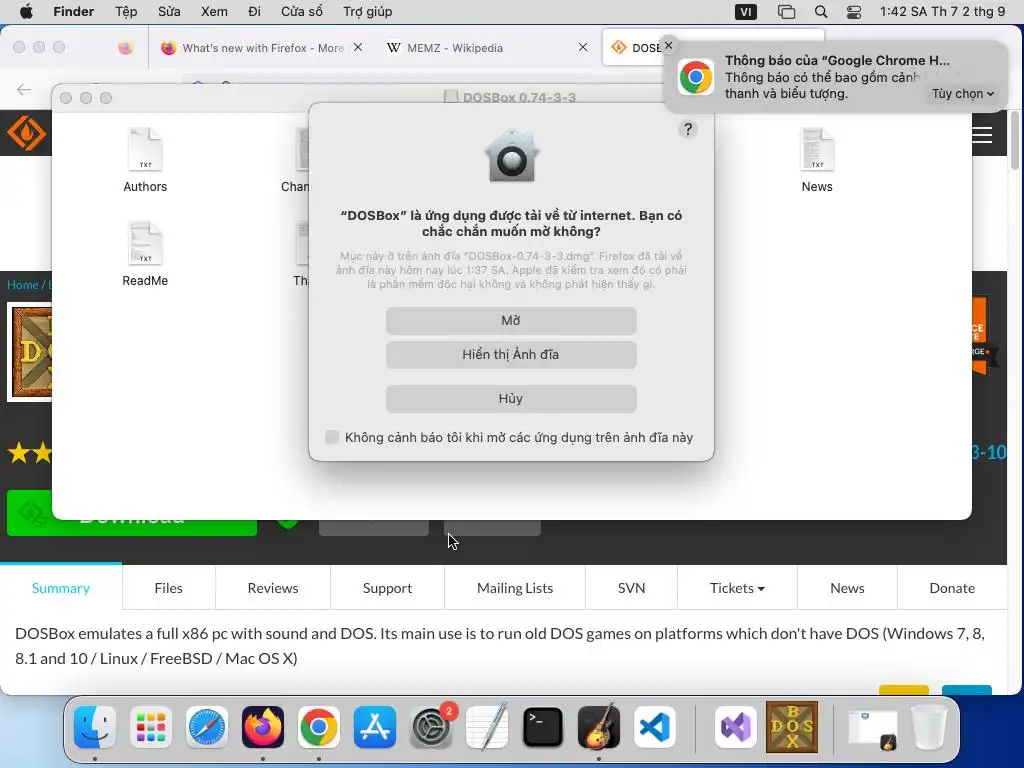Click the SourceForge logo on the page
This screenshot has width=1024, height=768.
point(26,133)
